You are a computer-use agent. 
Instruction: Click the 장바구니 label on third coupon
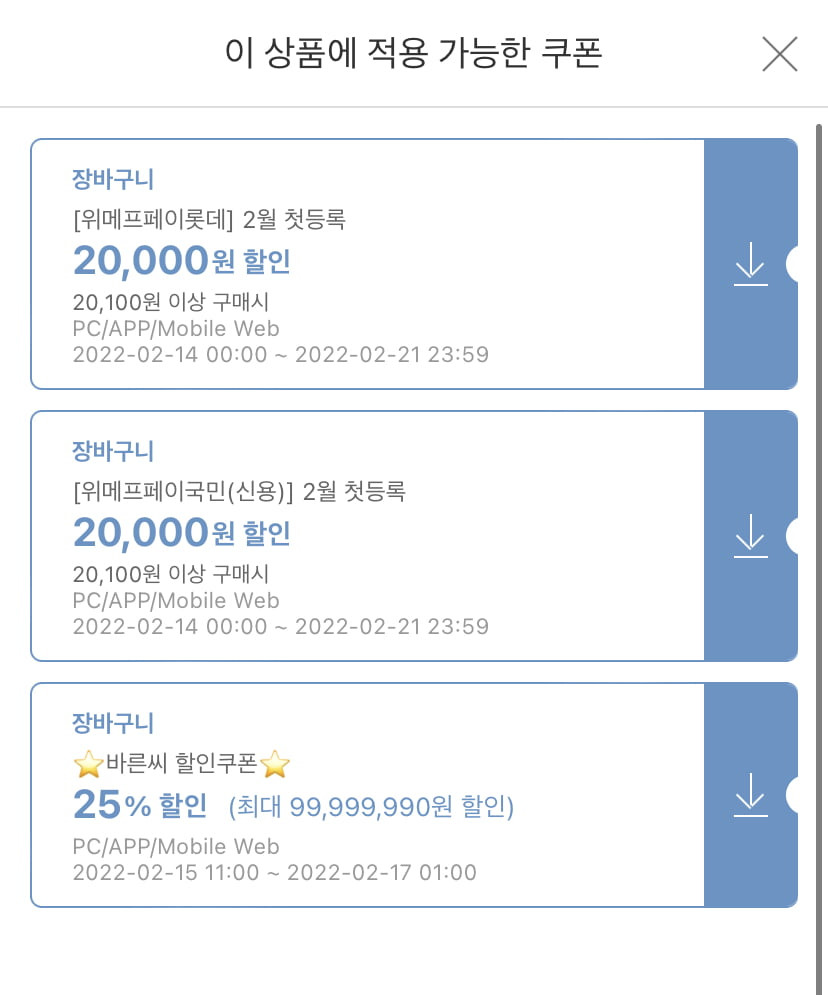coord(113,723)
